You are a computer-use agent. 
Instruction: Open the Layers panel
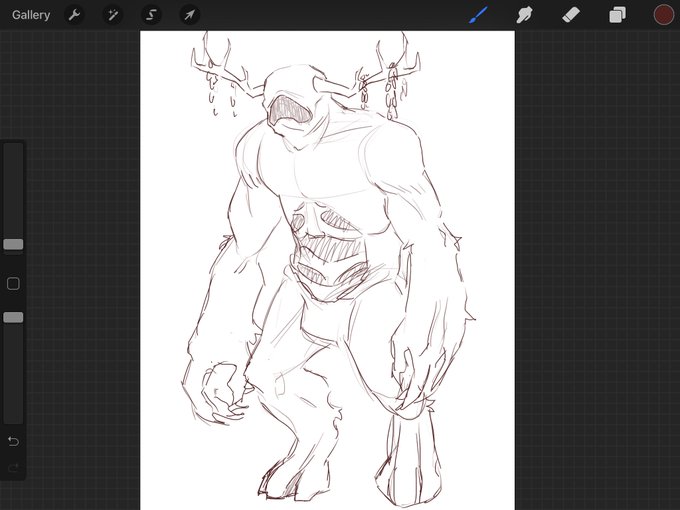pyautogui.click(x=617, y=15)
